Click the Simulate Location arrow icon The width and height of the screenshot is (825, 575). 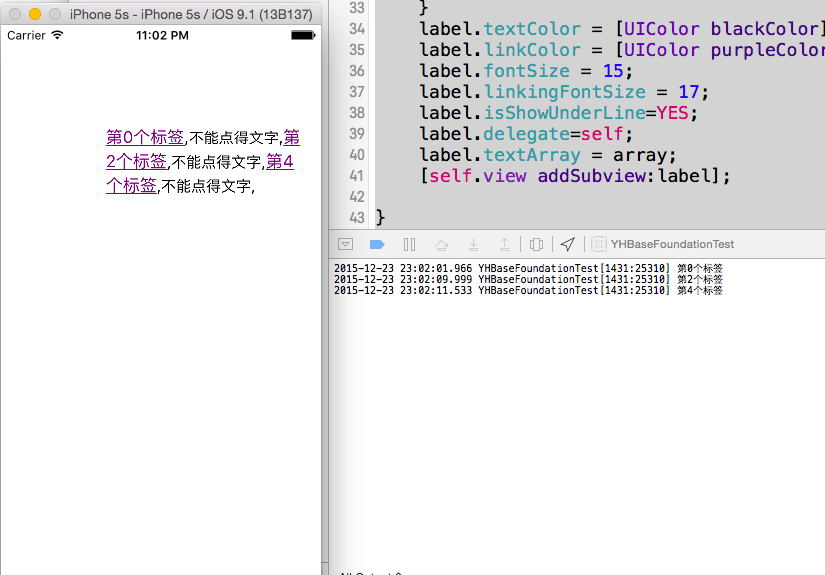click(x=568, y=244)
